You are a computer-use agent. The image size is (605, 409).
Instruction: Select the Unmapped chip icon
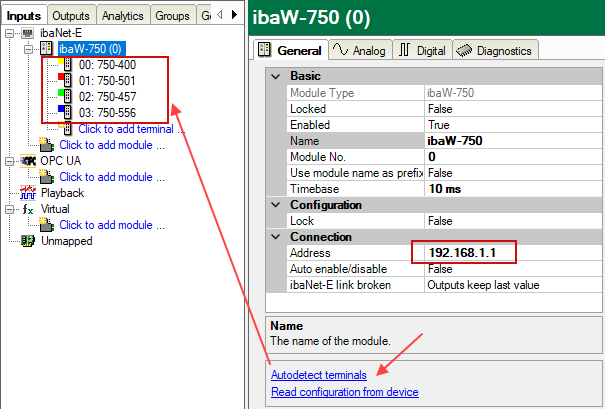pos(28,241)
